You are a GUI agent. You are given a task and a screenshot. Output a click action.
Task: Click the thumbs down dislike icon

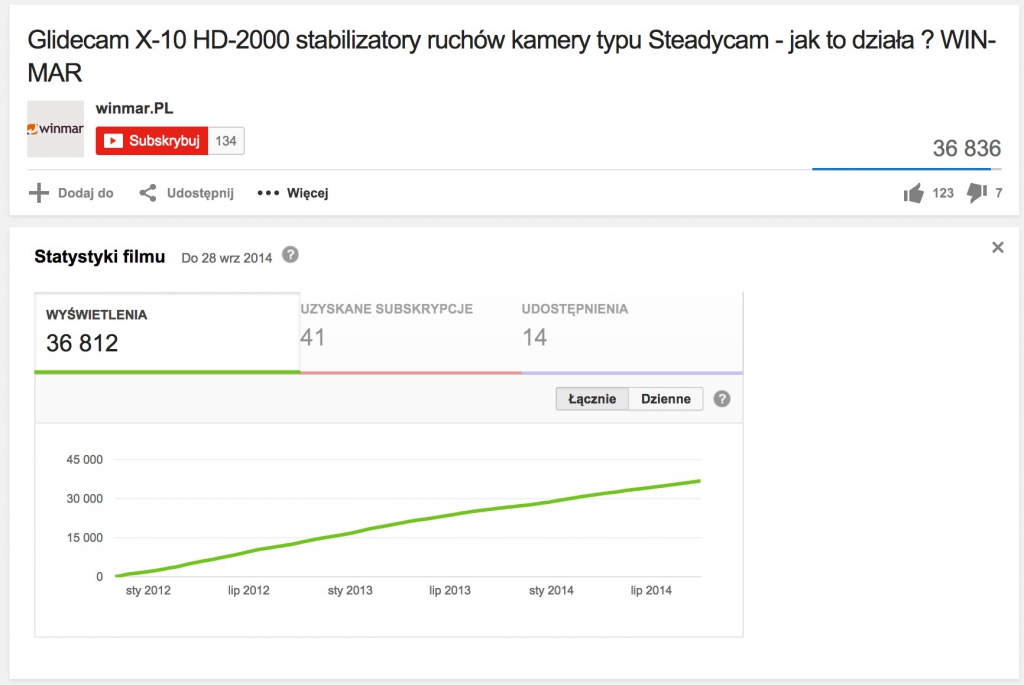click(976, 194)
